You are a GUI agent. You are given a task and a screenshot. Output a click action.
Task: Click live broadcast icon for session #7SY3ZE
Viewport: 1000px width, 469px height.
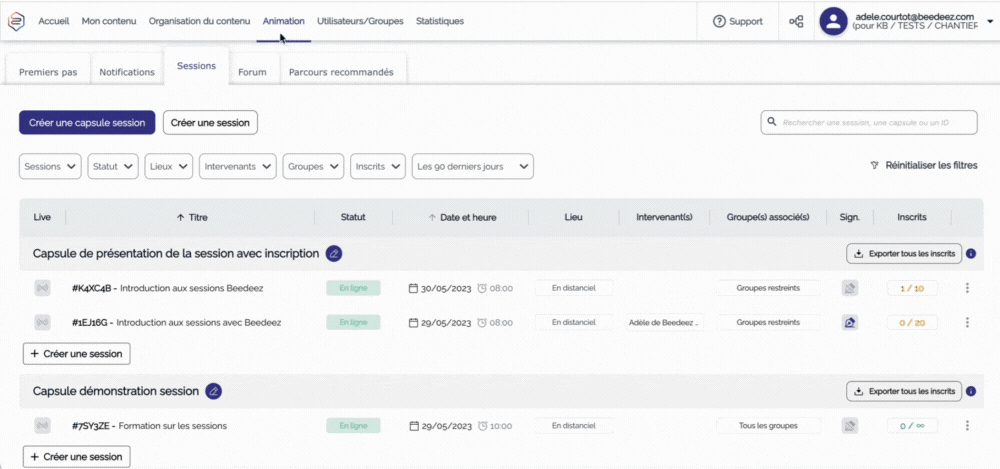point(42,425)
